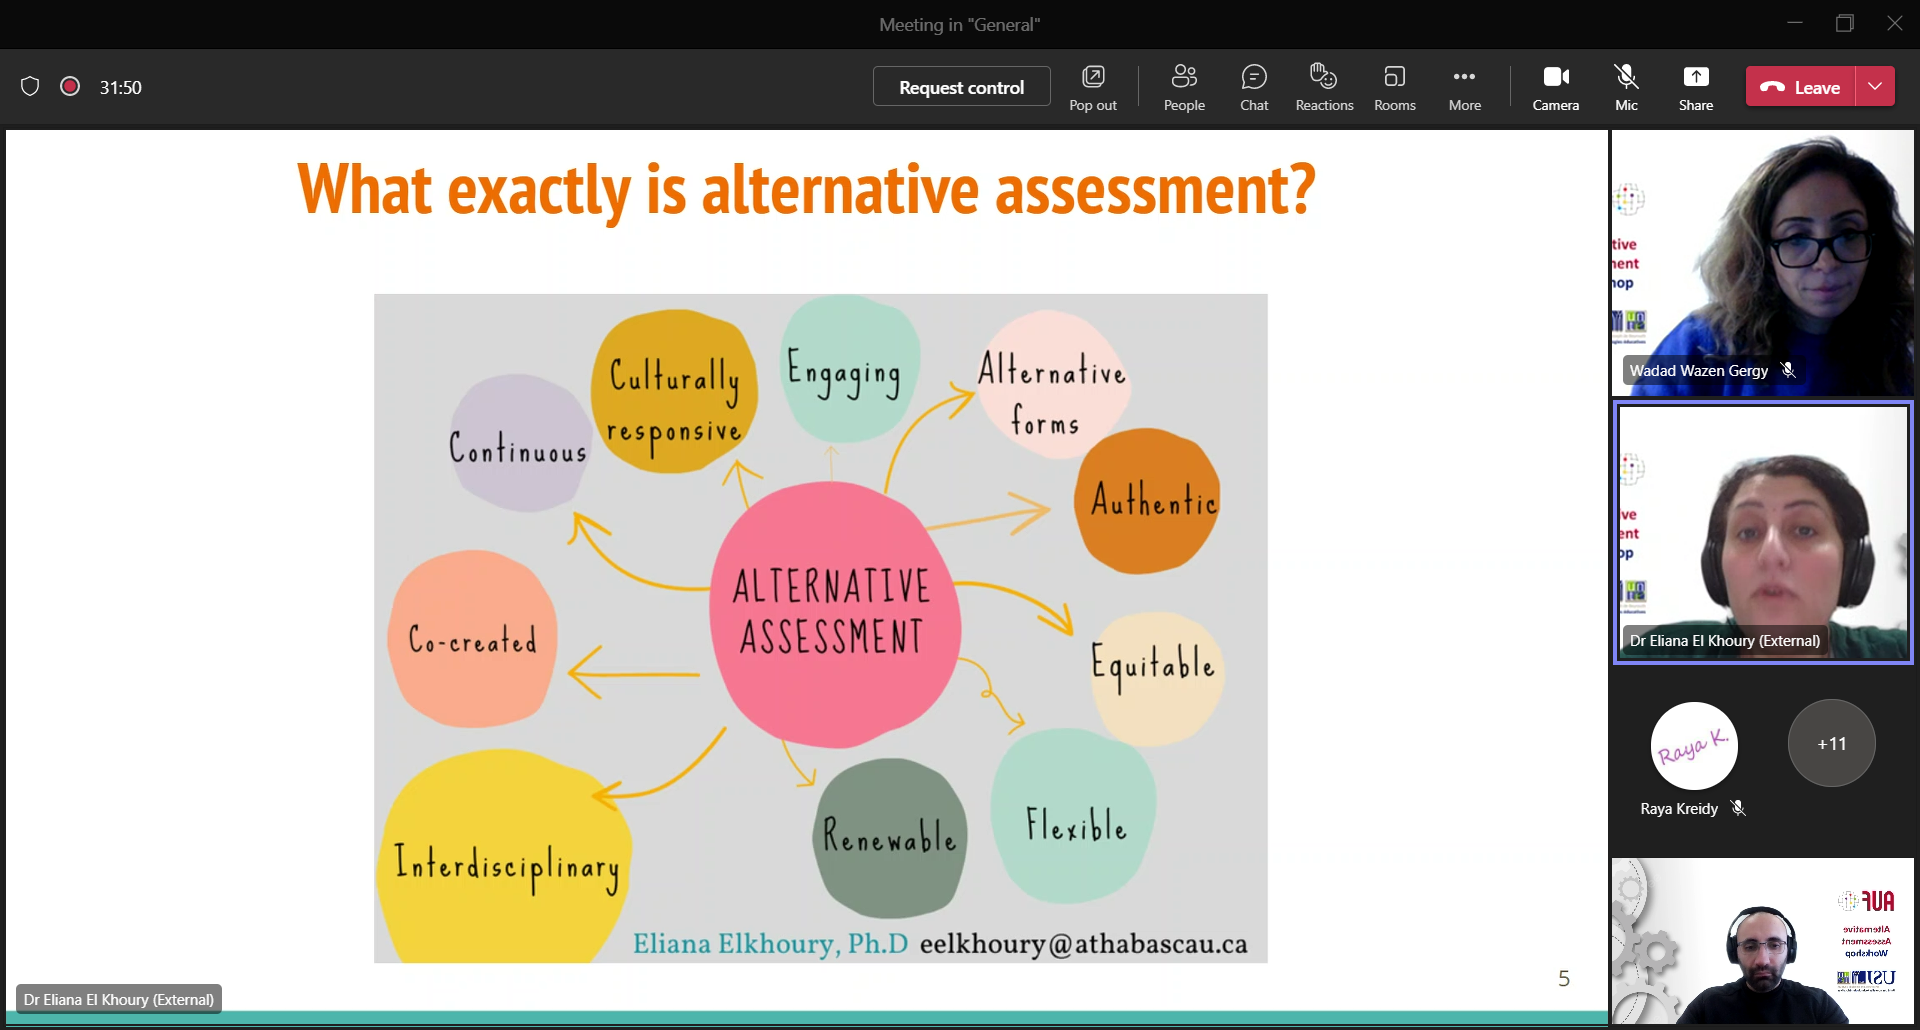Click the Wadad Wazen Gergy name label
This screenshot has width=1920, height=1030.
pyautogui.click(x=1698, y=371)
